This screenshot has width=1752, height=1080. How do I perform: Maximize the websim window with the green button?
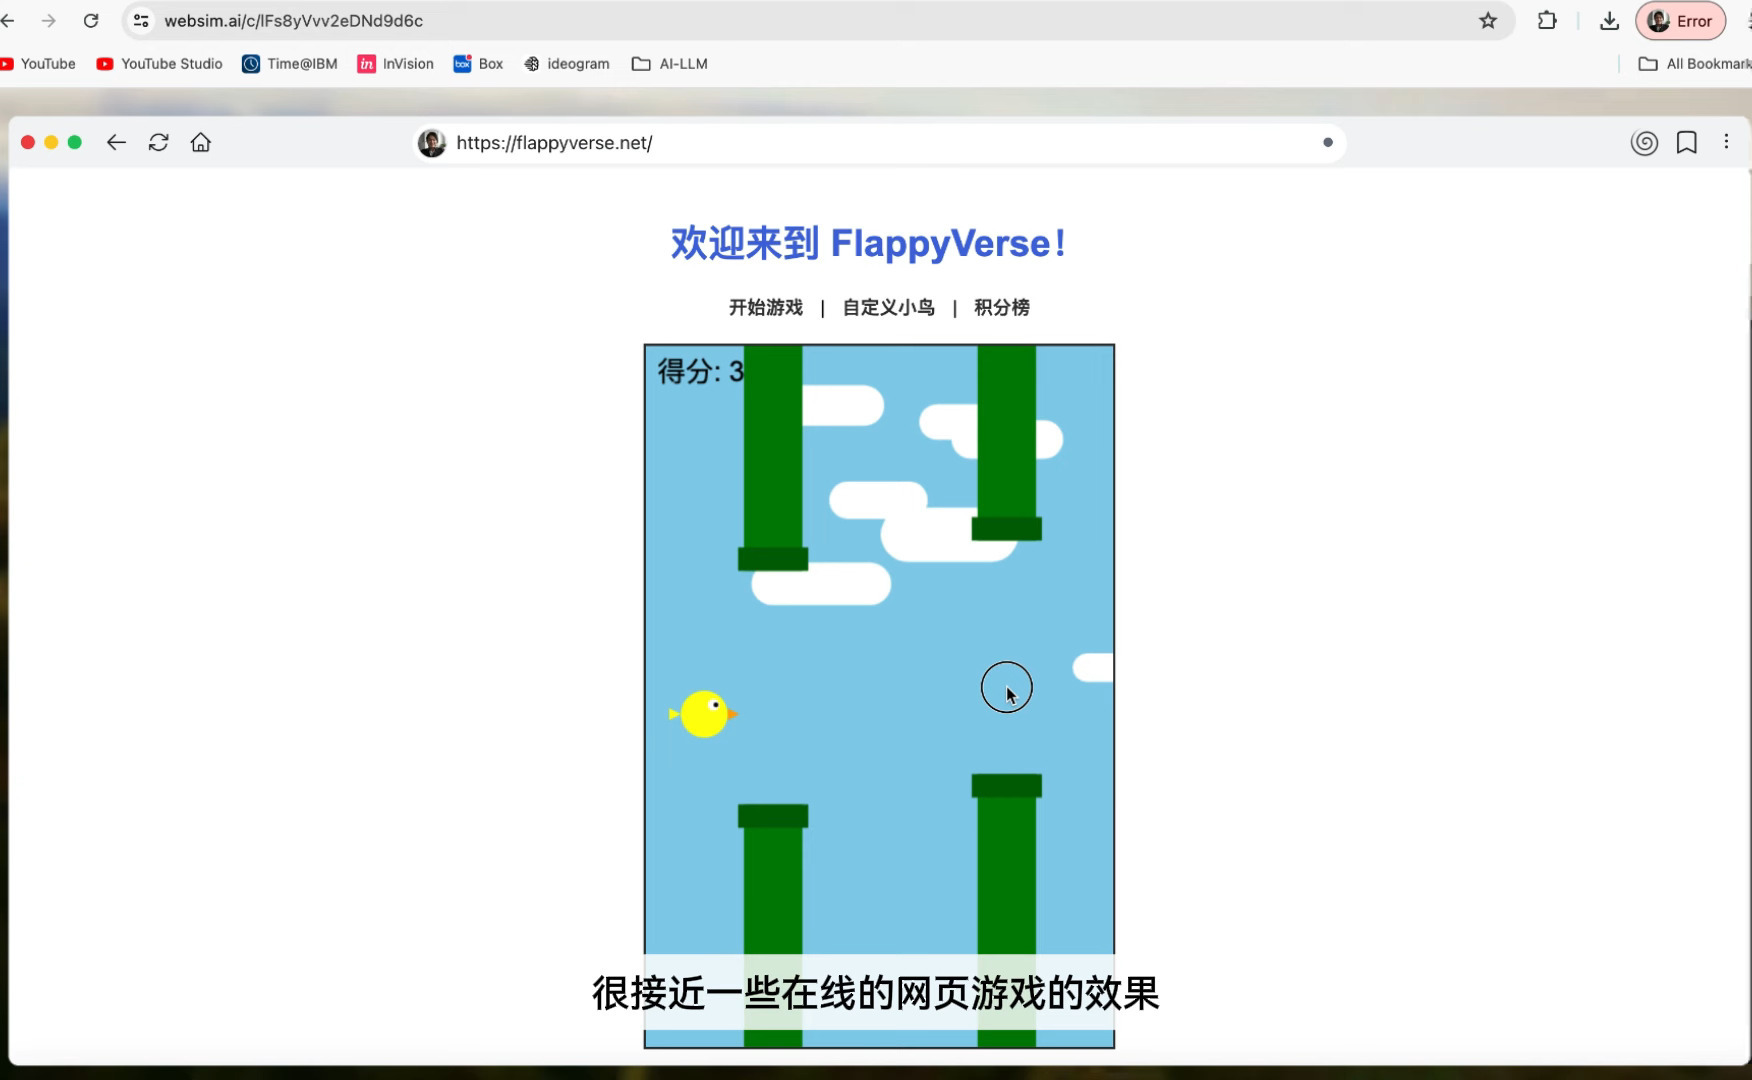tap(74, 143)
